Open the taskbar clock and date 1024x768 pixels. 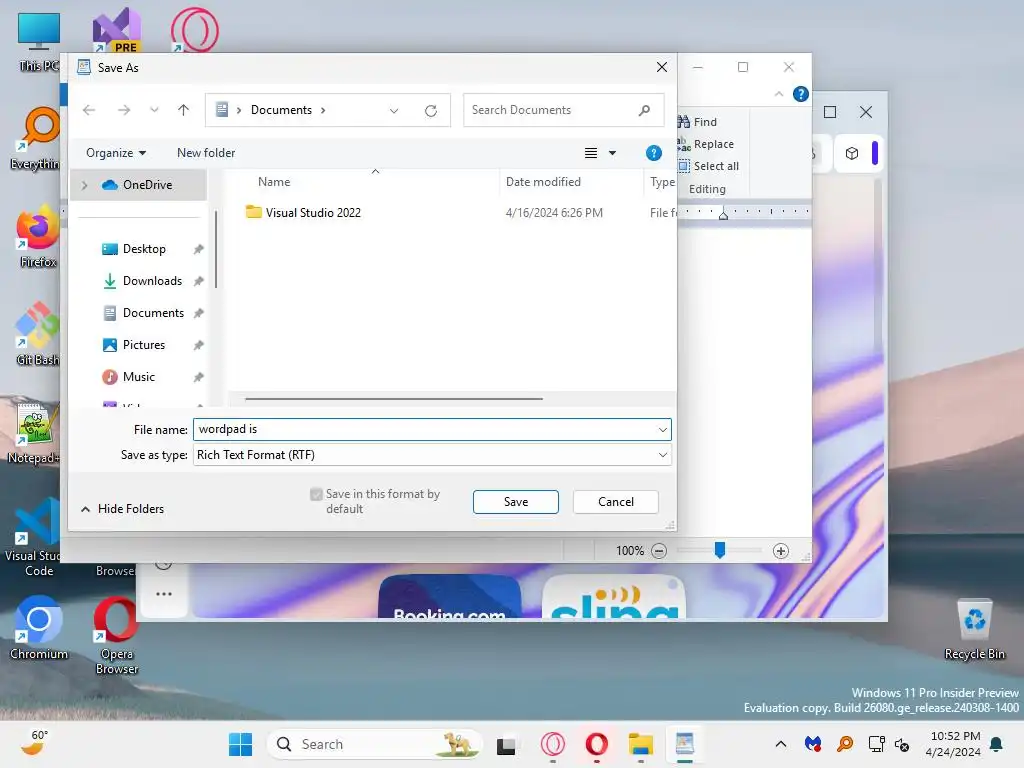pyautogui.click(x=953, y=744)
